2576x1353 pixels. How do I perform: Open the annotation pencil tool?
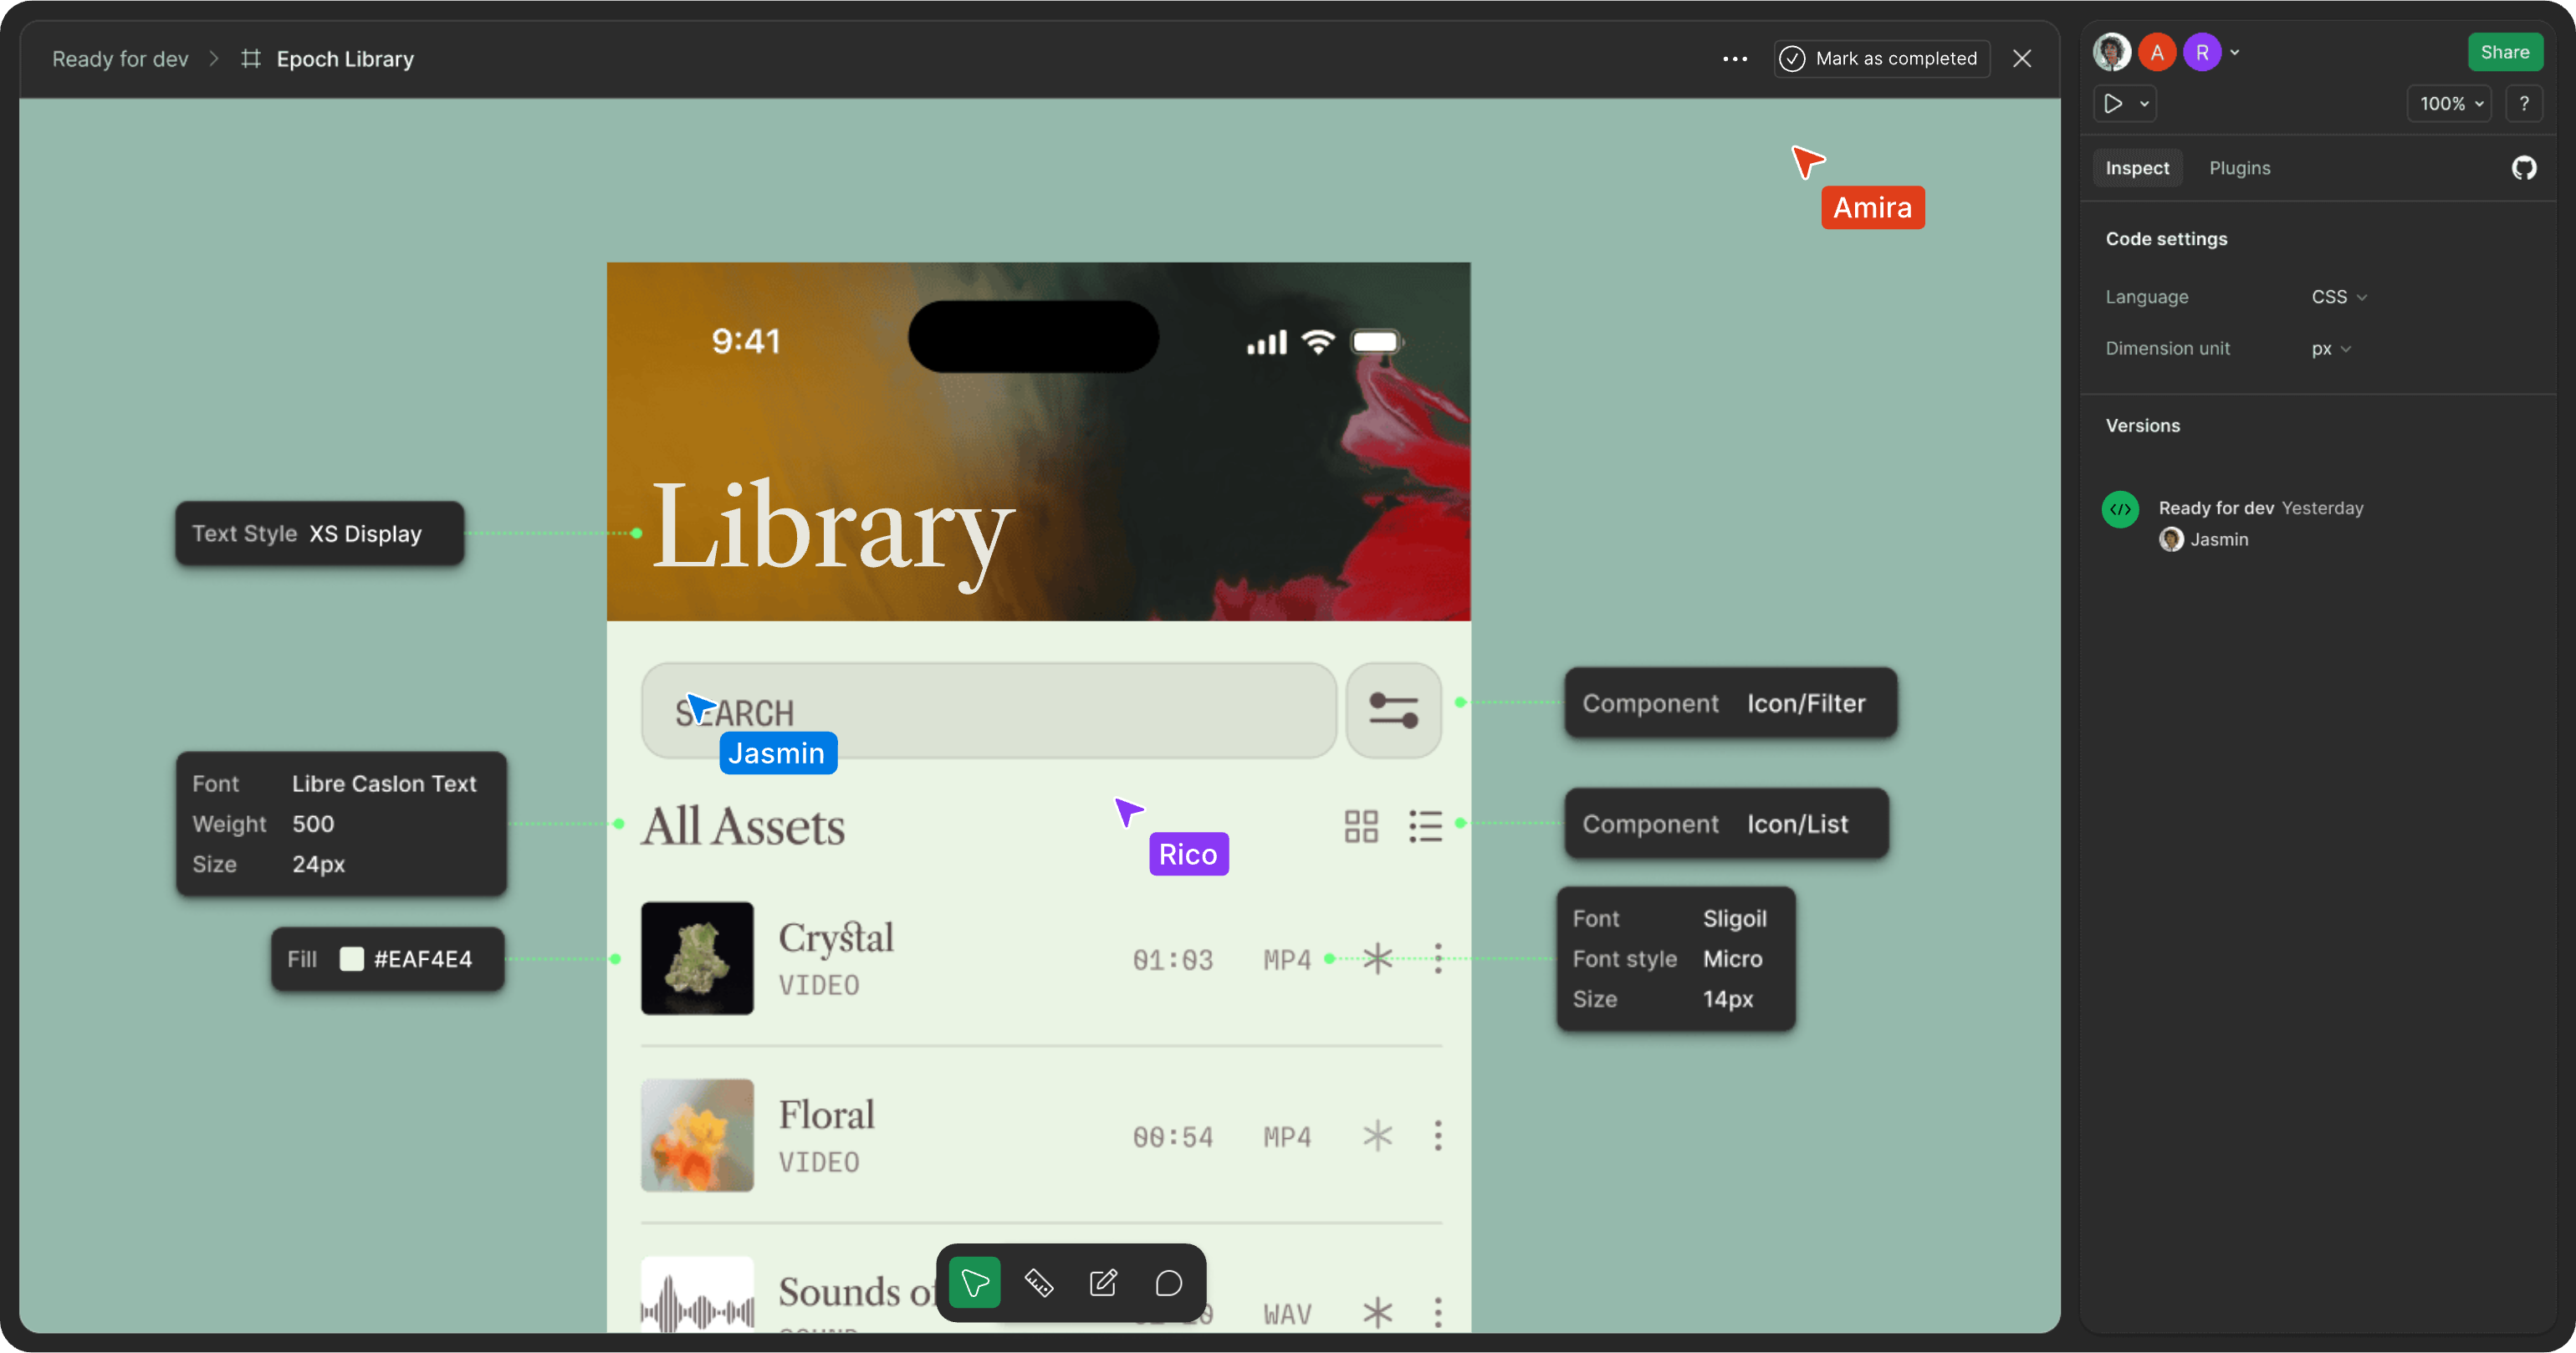pos(1102,1282)
